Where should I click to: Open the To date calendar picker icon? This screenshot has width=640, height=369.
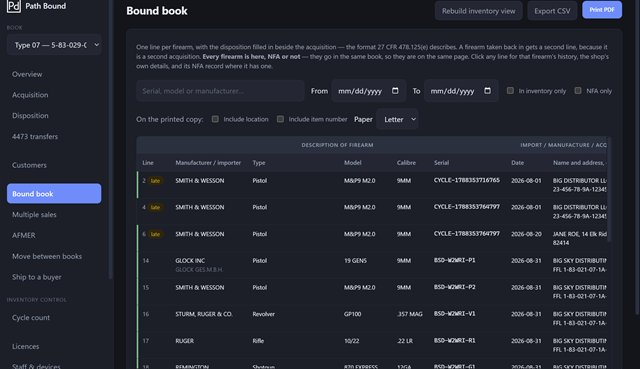487,91
